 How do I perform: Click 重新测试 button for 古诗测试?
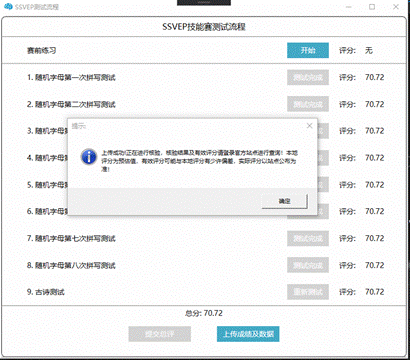(308, 292)
